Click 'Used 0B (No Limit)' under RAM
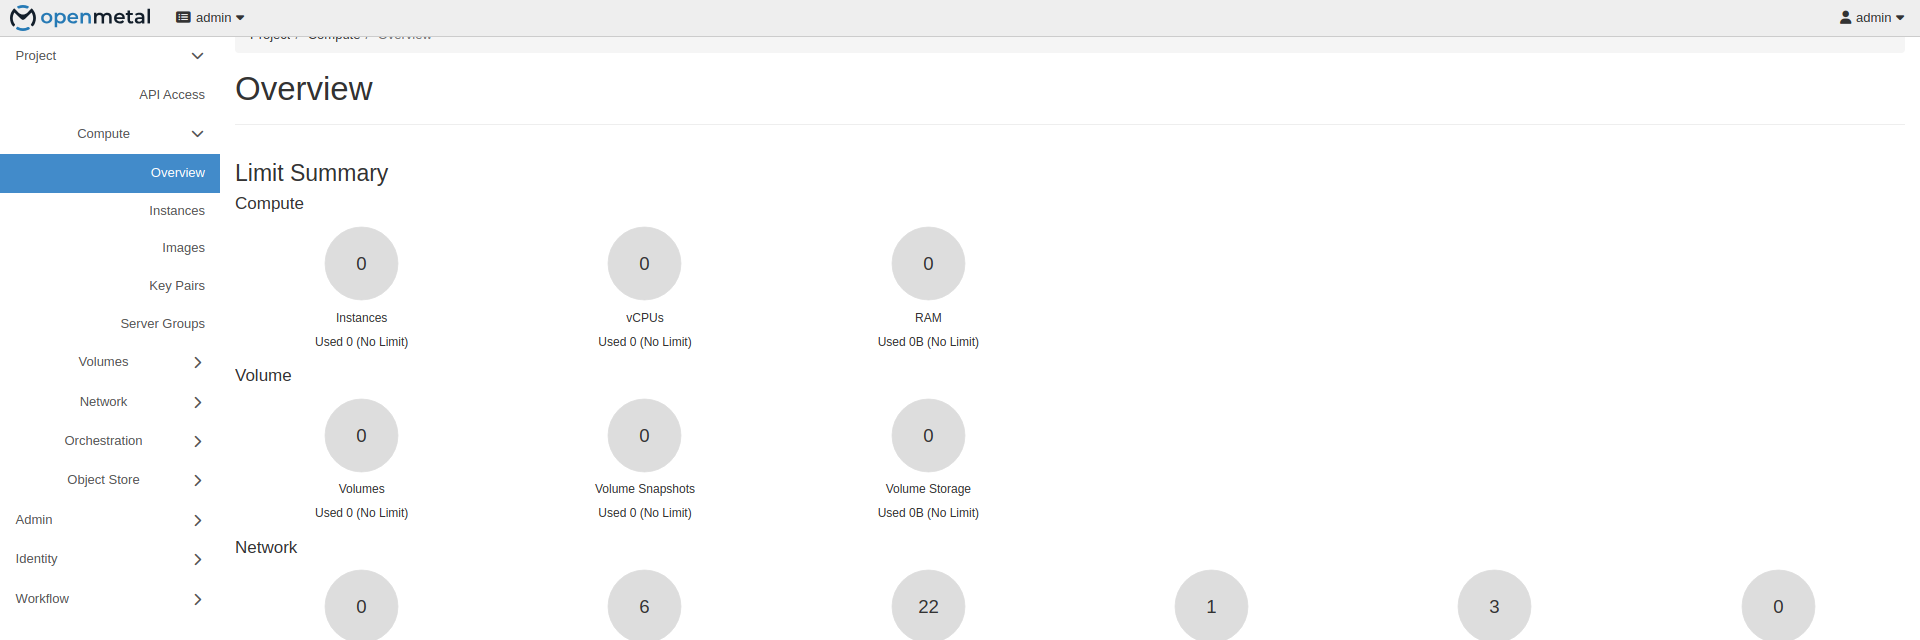 pyautogui.click(x=928, y=342)
